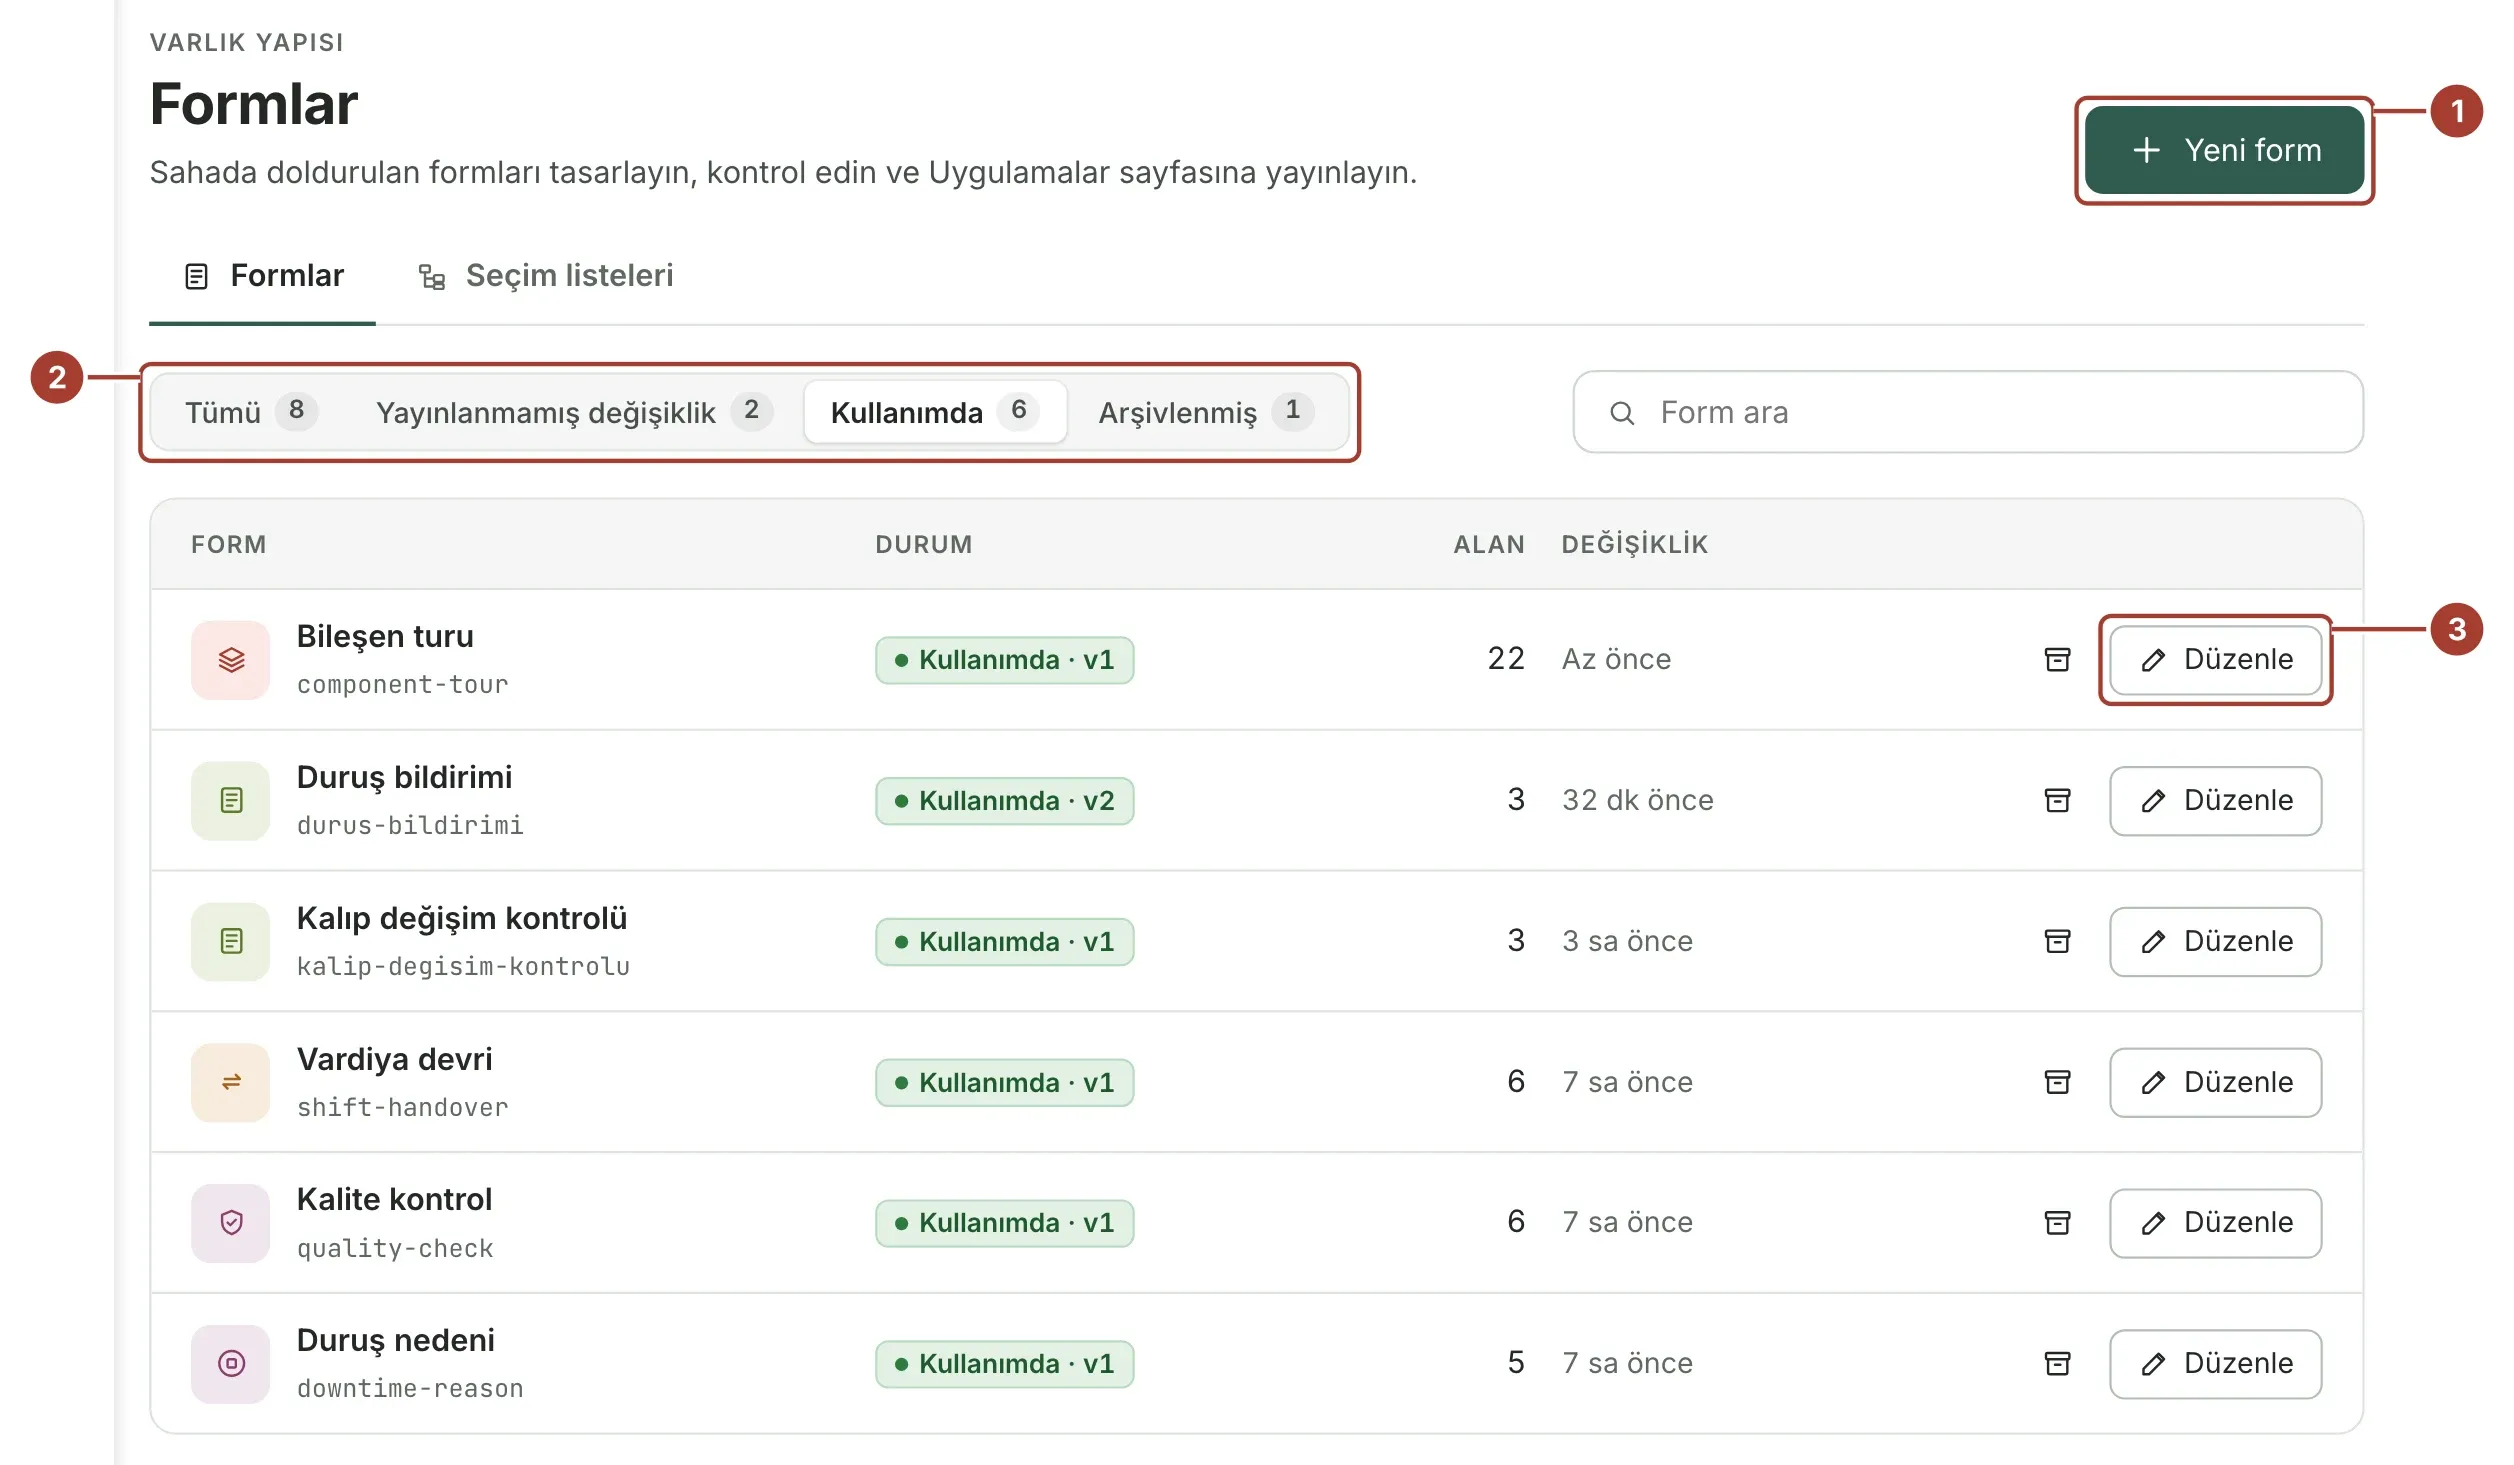Archive the Kalıp değişim kontrolü form
2514x1465 pixels.
2057,941
